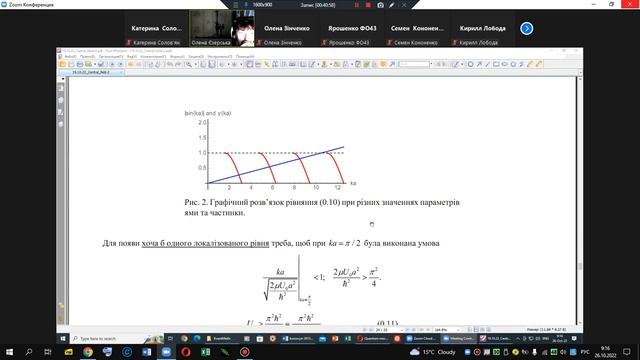Take a snapshot with recorder camera icon
The height and width of the screenshot is (360, 640).
380,5
